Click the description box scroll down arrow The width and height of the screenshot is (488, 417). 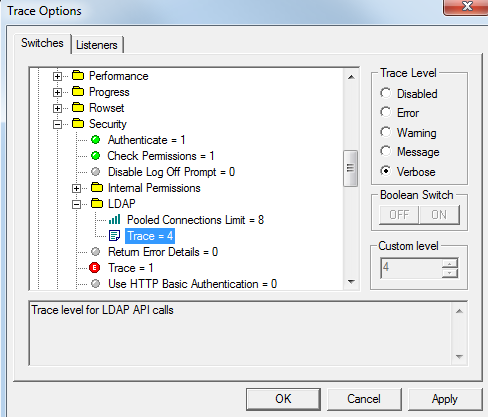click(x=459, y=357)
